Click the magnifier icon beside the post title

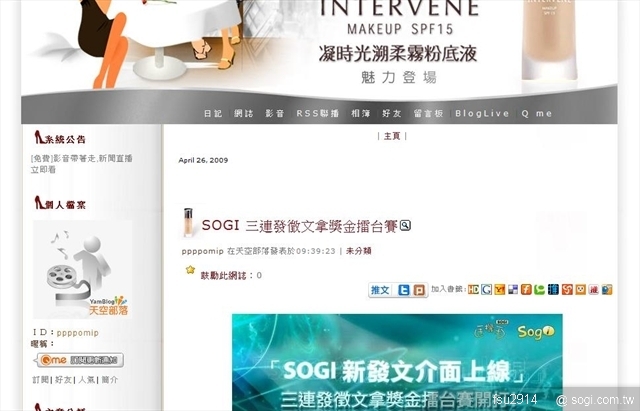click(x=405, y=225)
